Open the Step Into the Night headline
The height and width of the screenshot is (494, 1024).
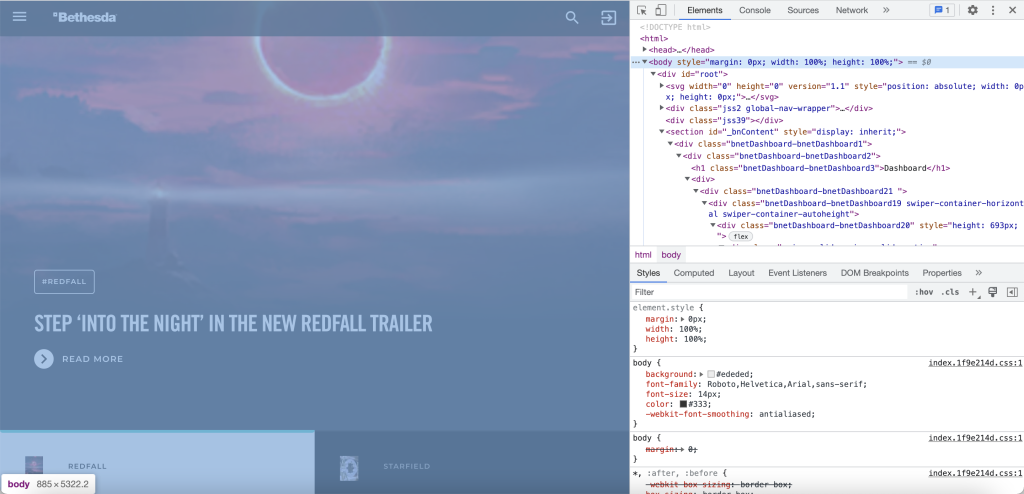click(x=233, y=323)
